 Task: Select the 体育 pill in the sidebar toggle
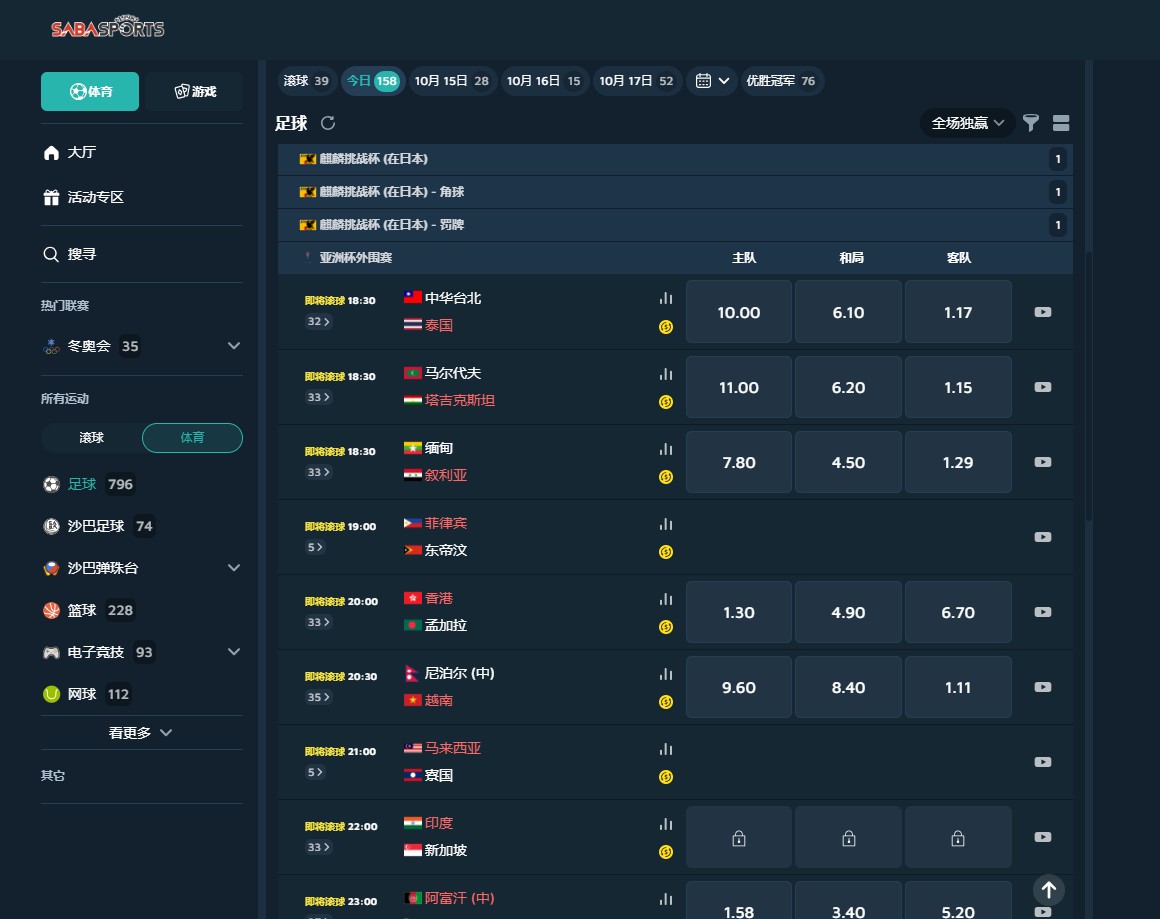pyautogui.click(x=192, y=437)
